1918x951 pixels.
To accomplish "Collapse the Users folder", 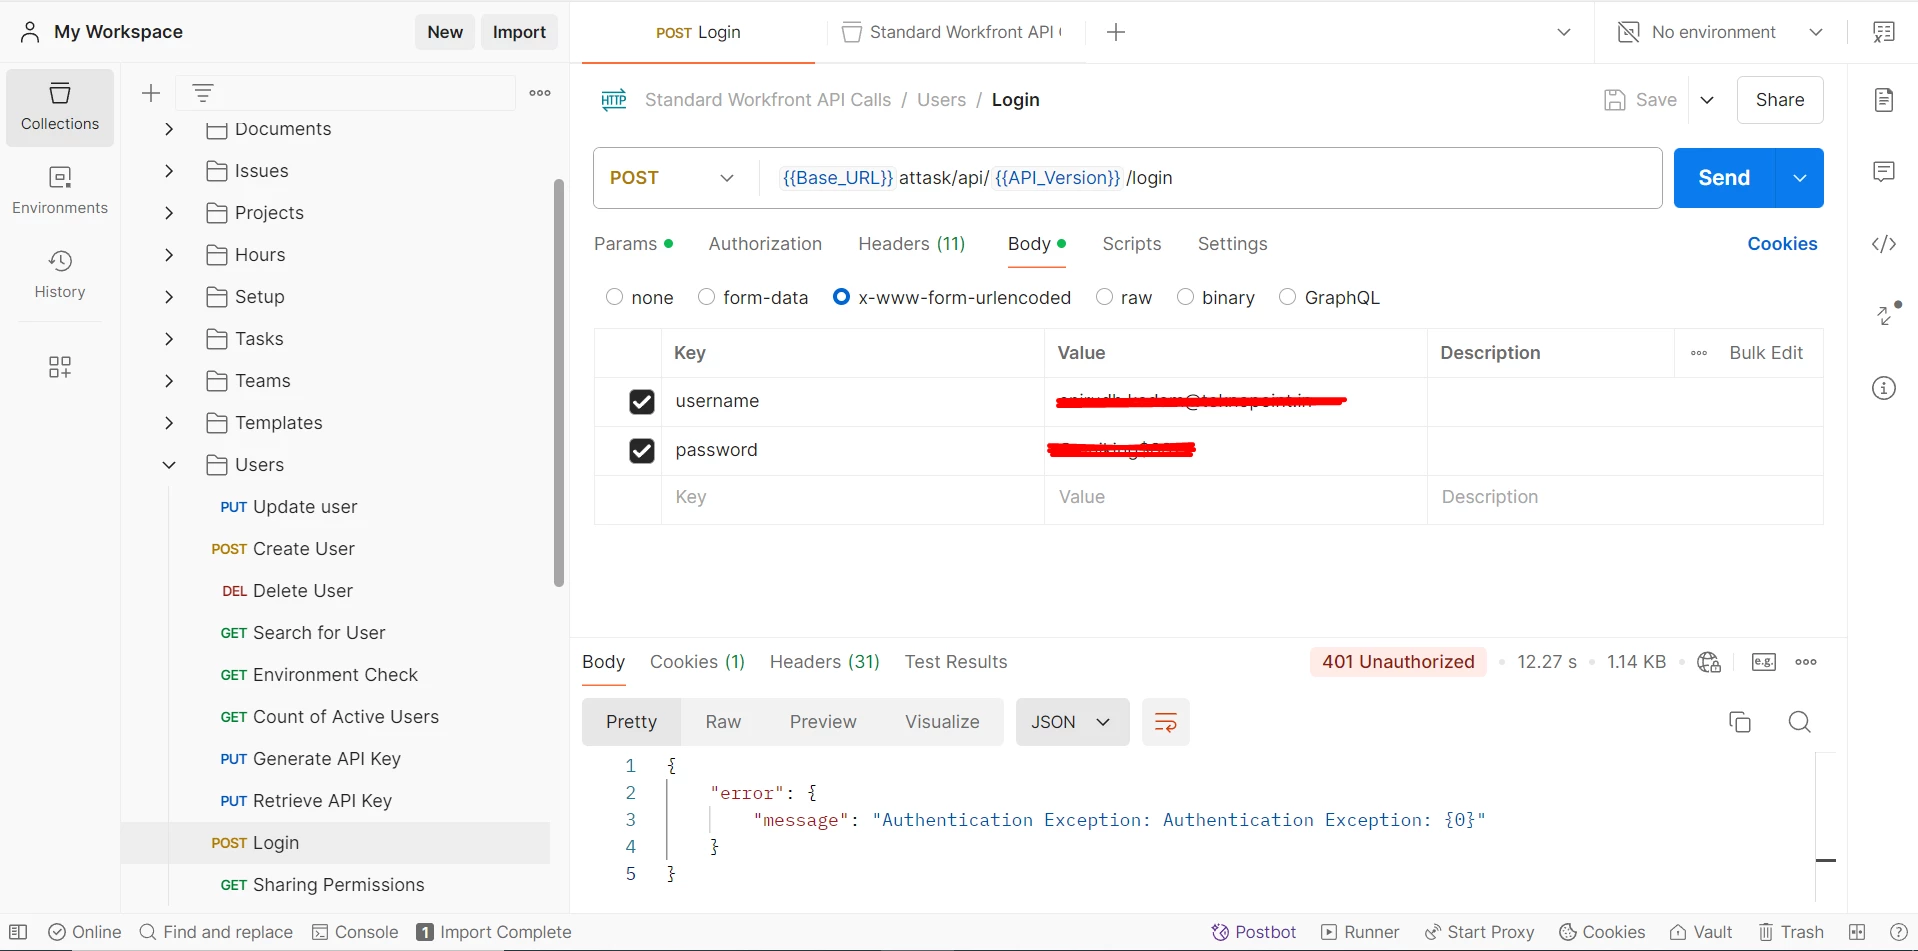I will click(169, 465).
